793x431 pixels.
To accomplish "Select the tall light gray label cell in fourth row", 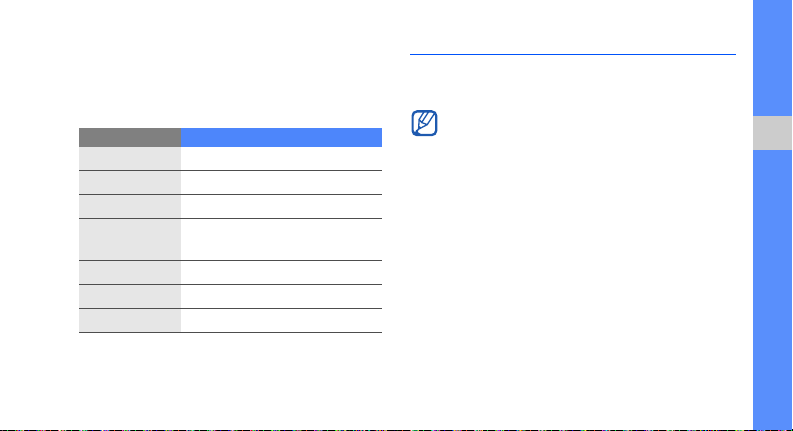I will click(x=130, y=239).
